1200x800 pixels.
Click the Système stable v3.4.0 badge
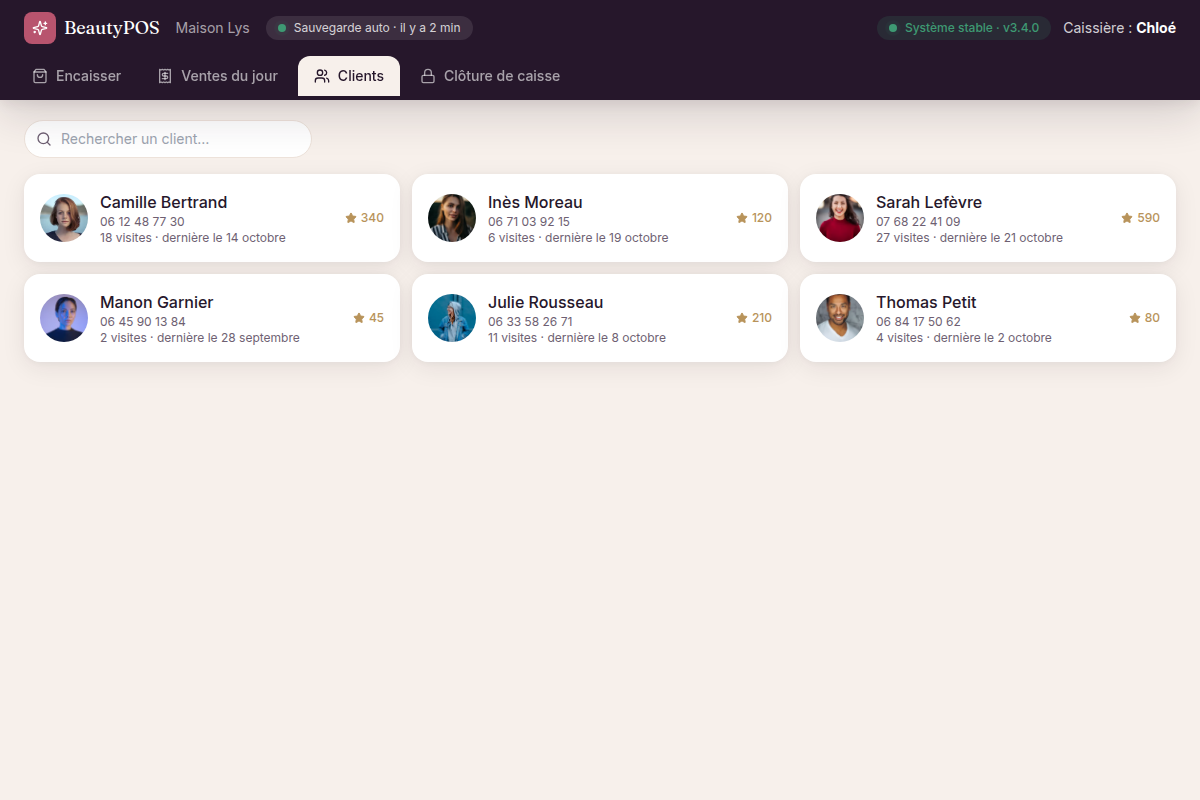[964, 28]
